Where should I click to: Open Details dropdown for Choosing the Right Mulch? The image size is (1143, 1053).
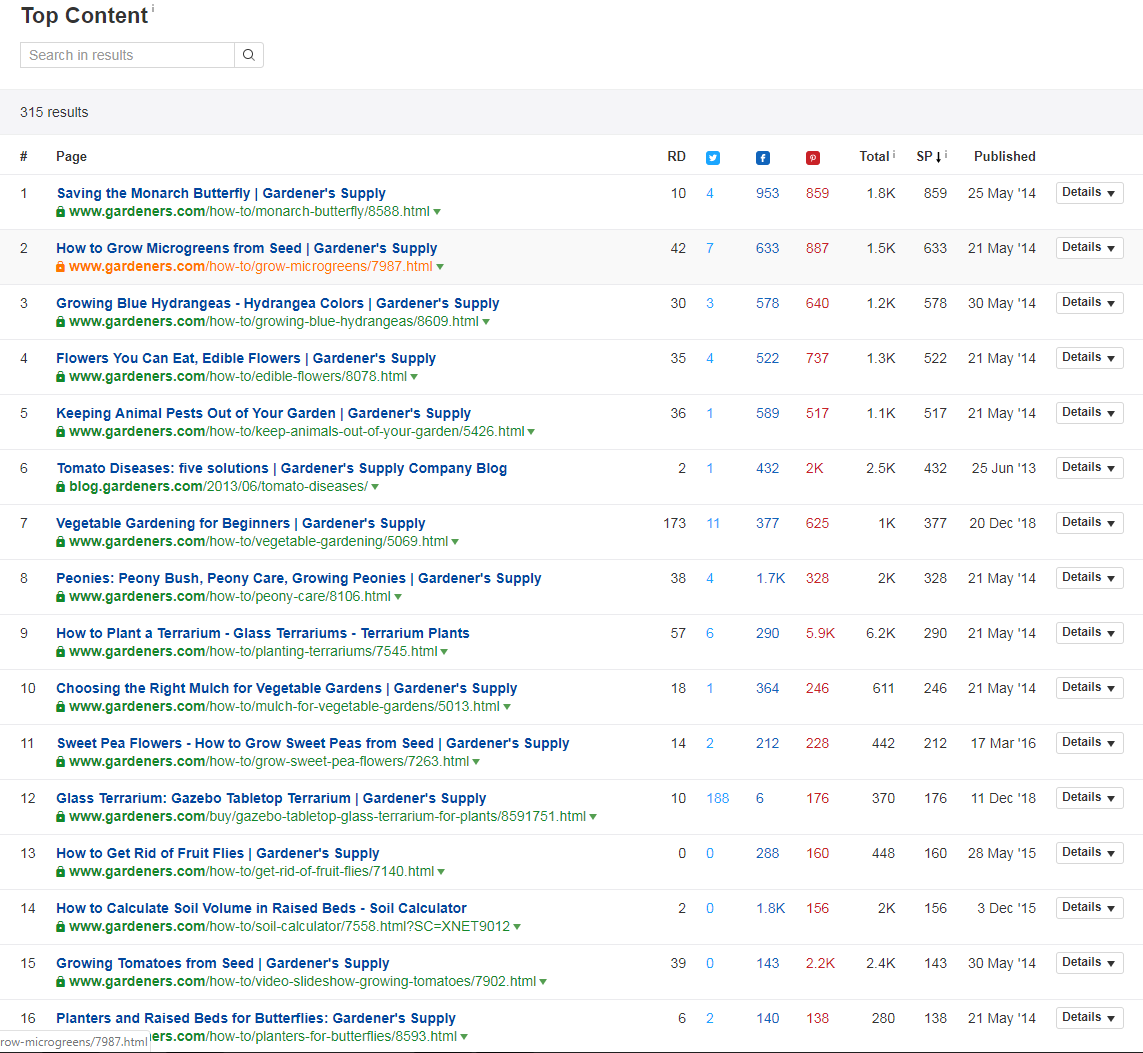[1089, 688]
